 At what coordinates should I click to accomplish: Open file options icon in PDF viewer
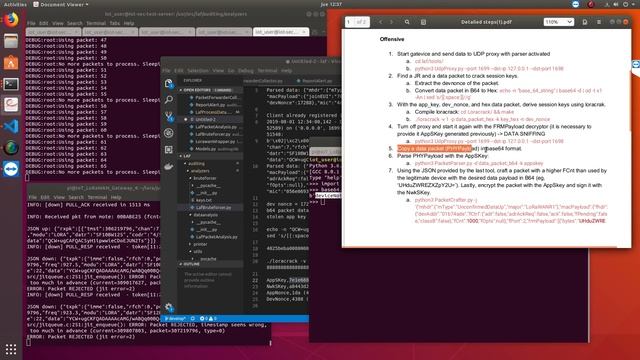coord(584,22)
